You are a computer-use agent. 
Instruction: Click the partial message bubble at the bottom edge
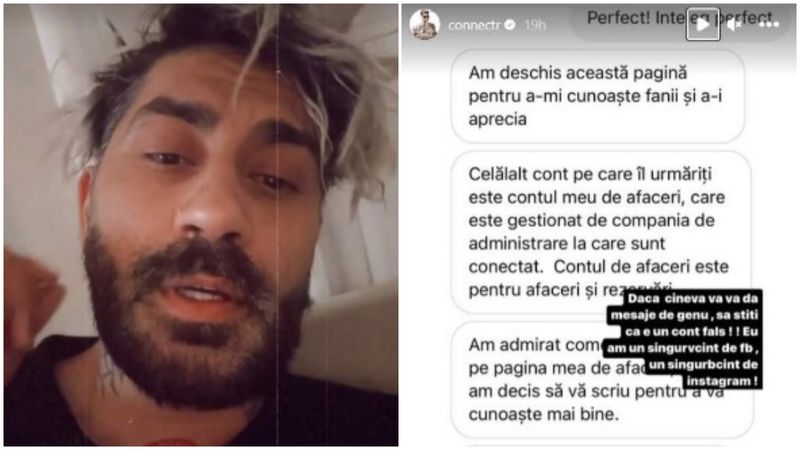point(602,445)
